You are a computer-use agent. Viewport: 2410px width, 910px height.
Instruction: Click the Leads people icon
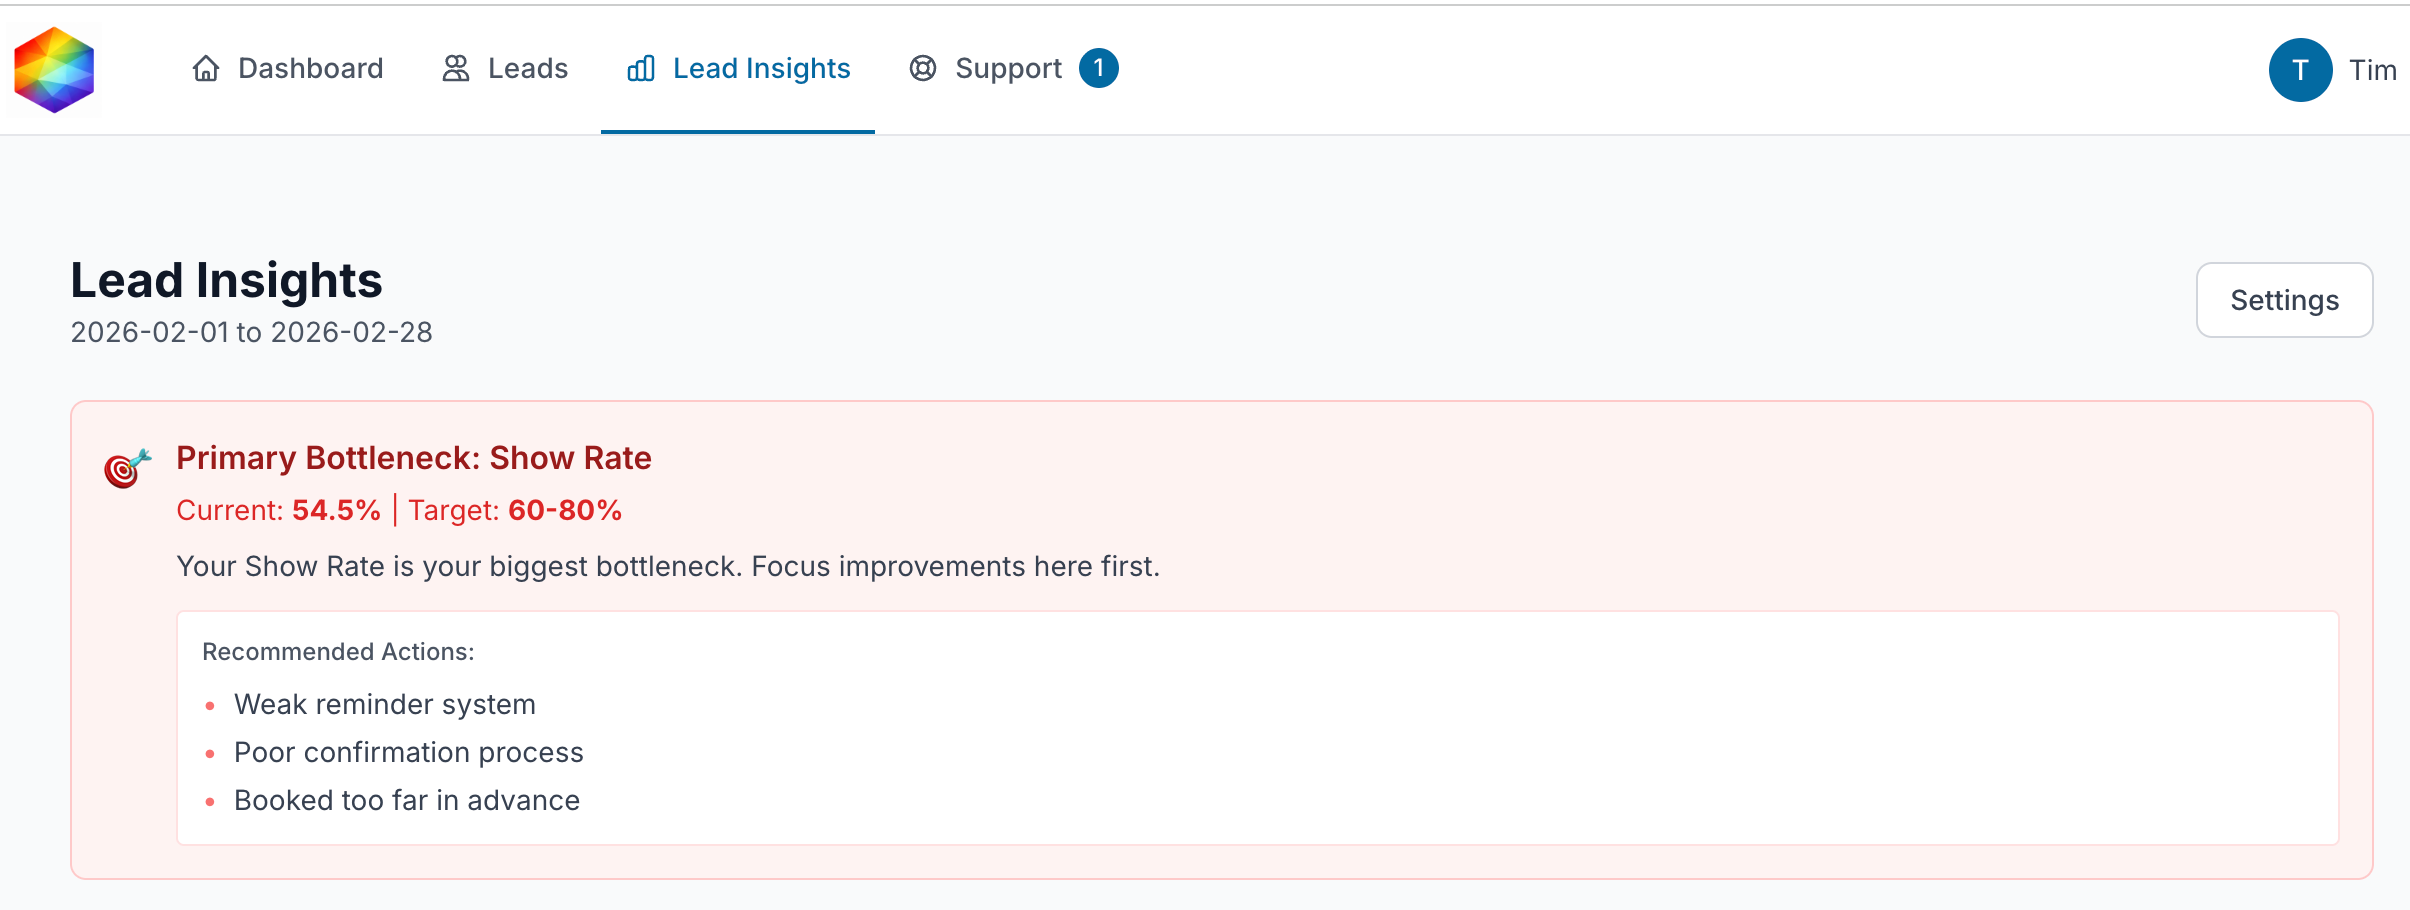coord(456,68)
